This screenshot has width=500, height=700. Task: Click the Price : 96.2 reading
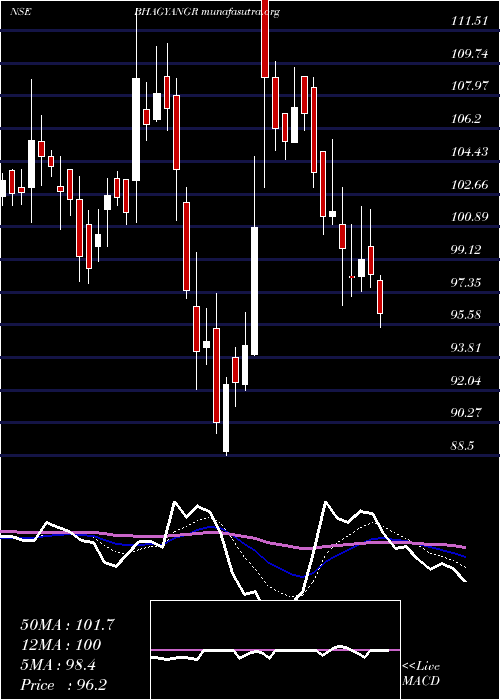pos(64,685)
